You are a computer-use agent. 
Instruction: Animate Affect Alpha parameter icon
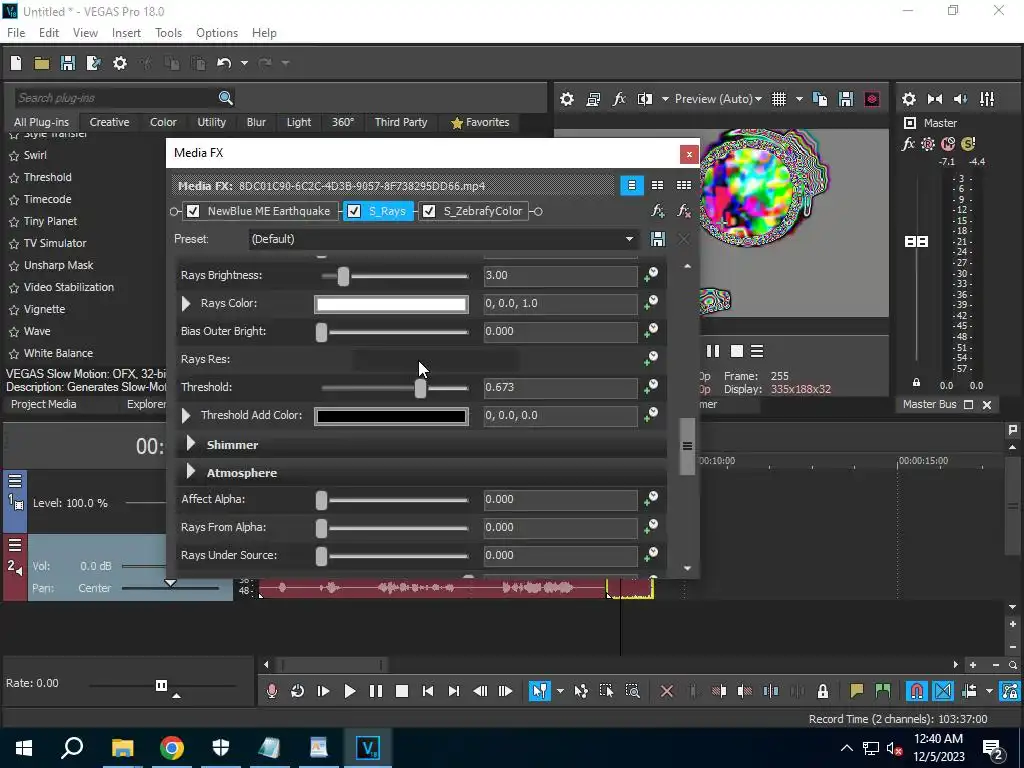[x=651, y=499]
